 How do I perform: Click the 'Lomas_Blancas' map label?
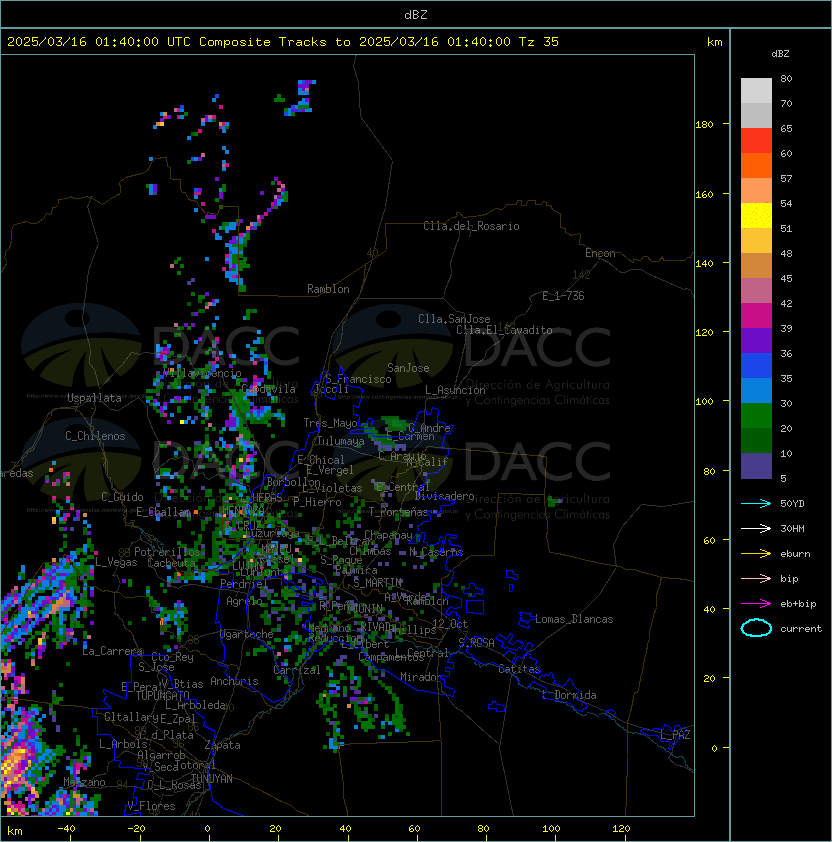[574, 619]
